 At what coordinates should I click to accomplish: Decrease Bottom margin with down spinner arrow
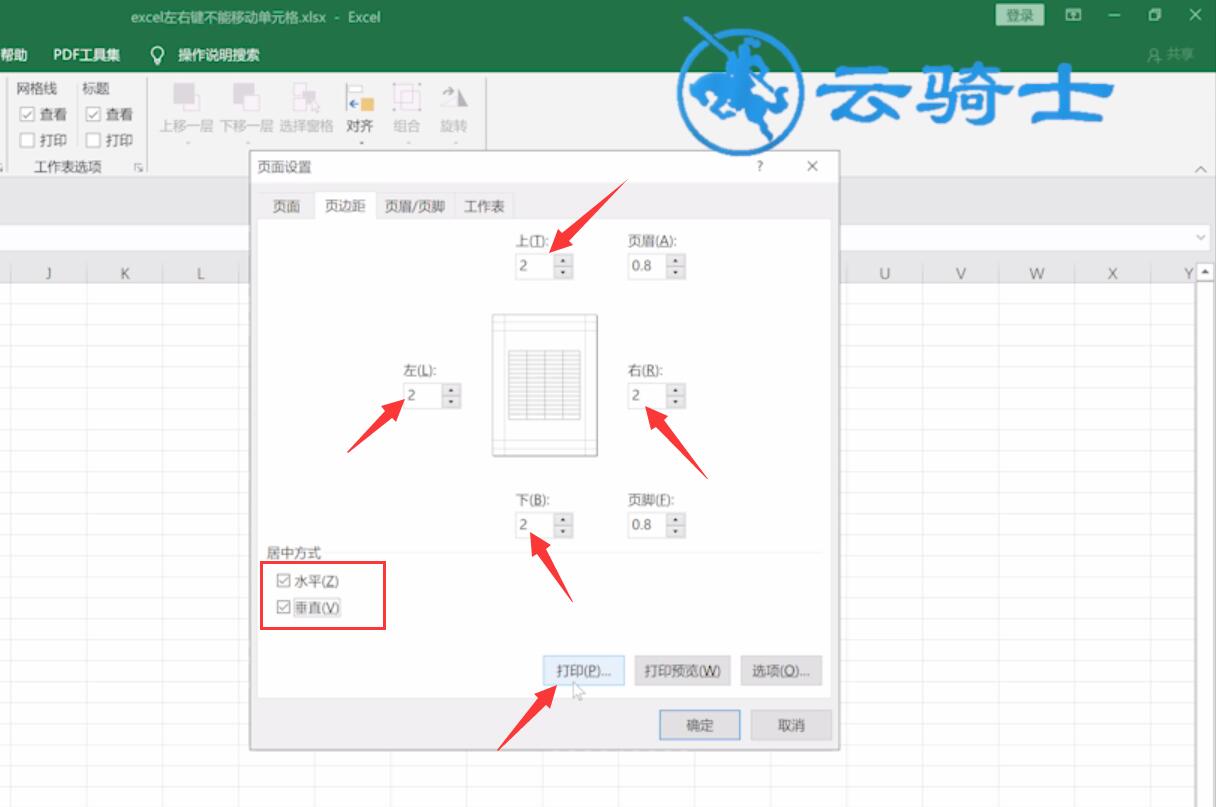pos(563,530)
